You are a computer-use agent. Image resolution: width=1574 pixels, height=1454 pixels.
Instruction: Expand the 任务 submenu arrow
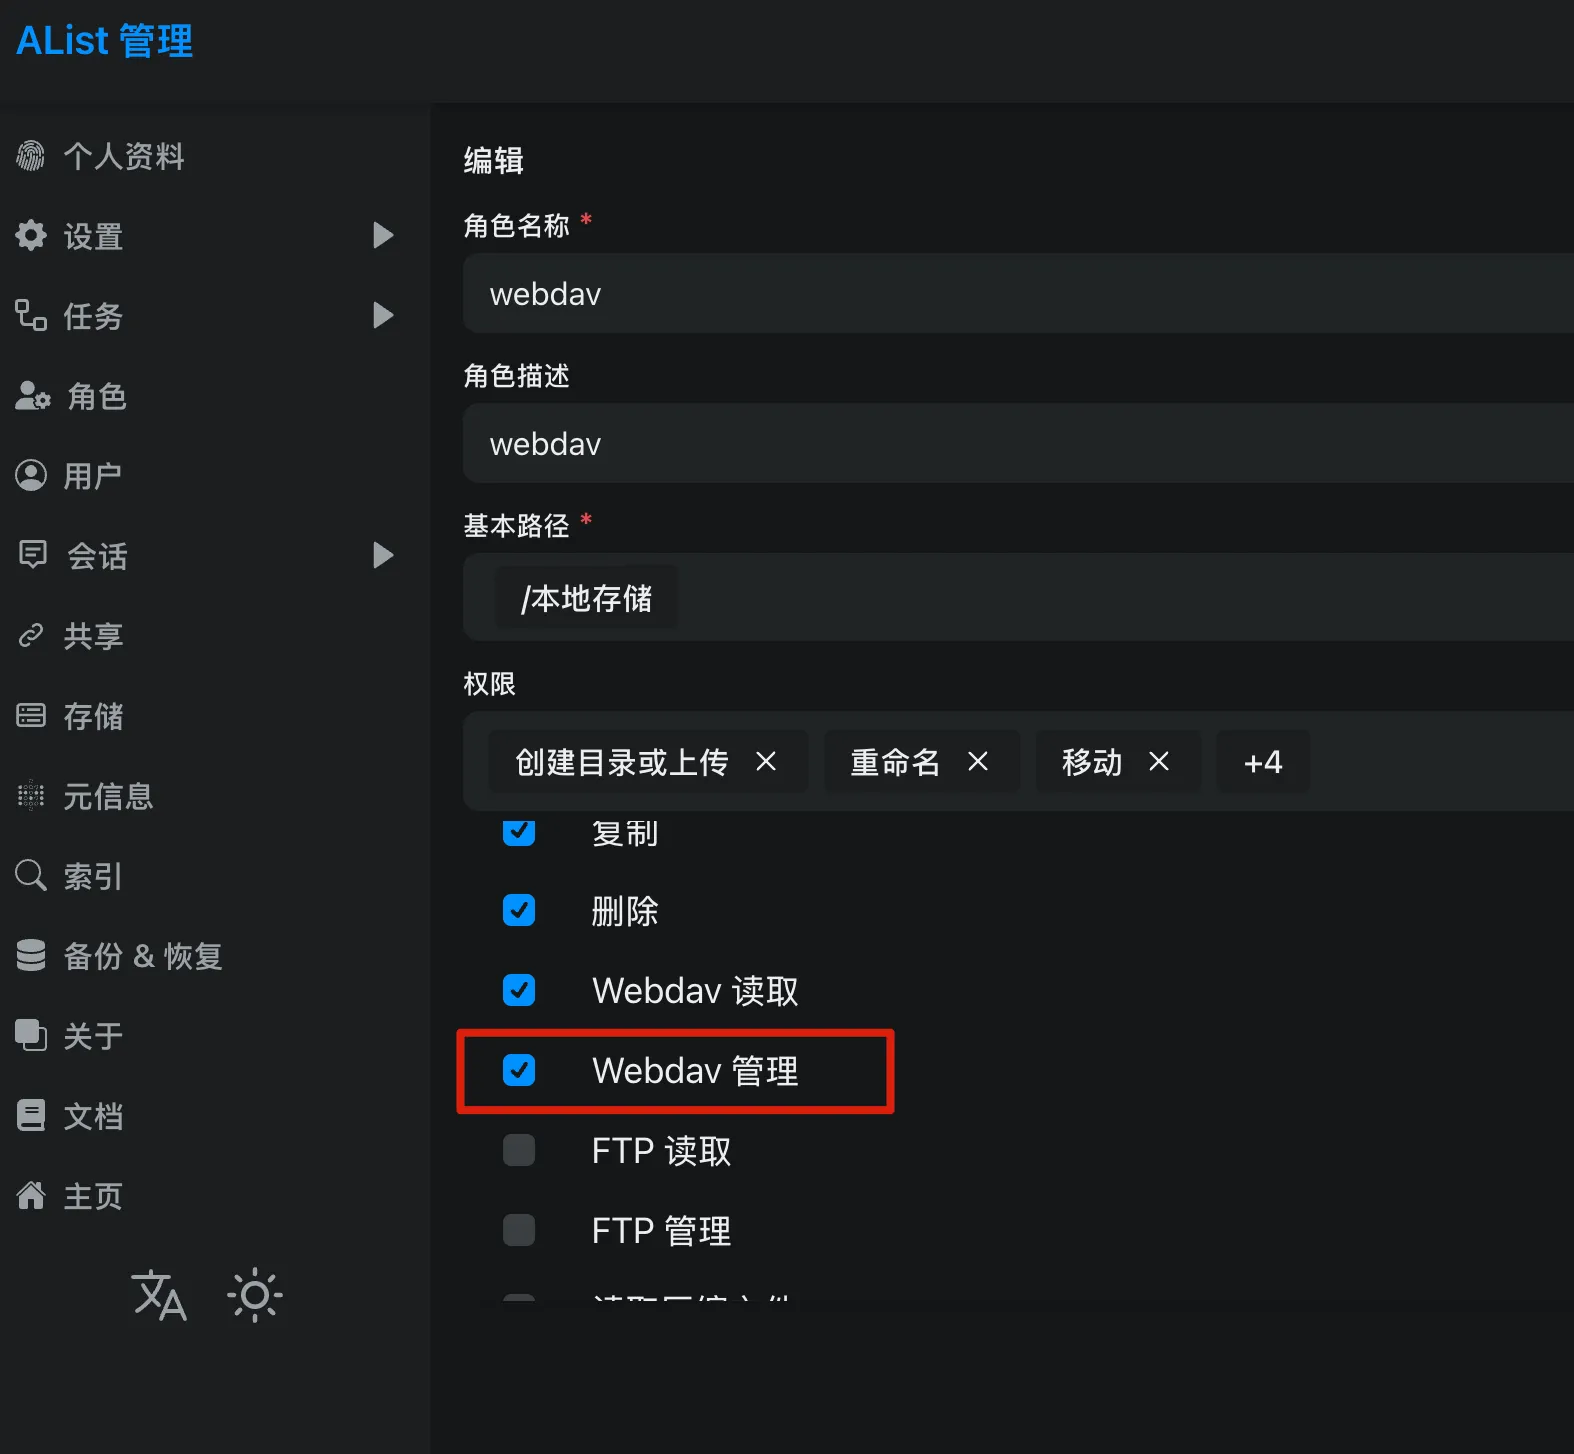tap(383, 315)
